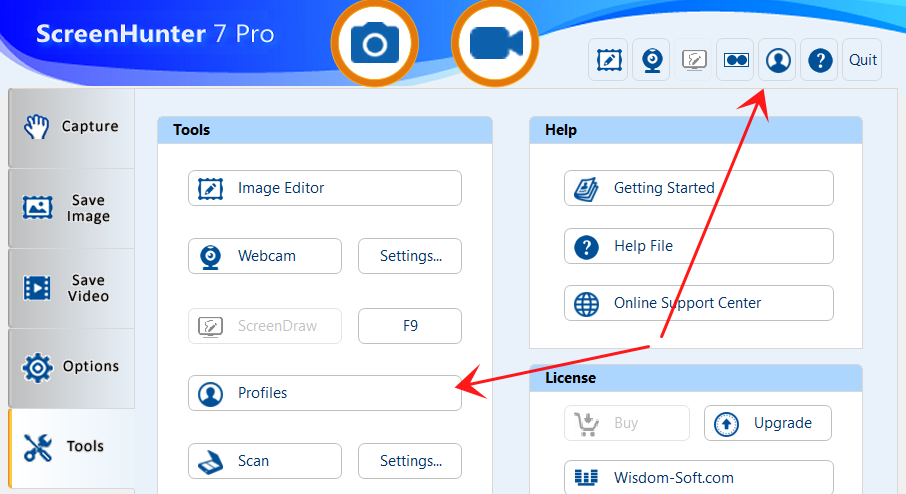This screenshot has width=906, height=494.
Task: Click the dual-screen icon in top toolbar
Action: 736,60
